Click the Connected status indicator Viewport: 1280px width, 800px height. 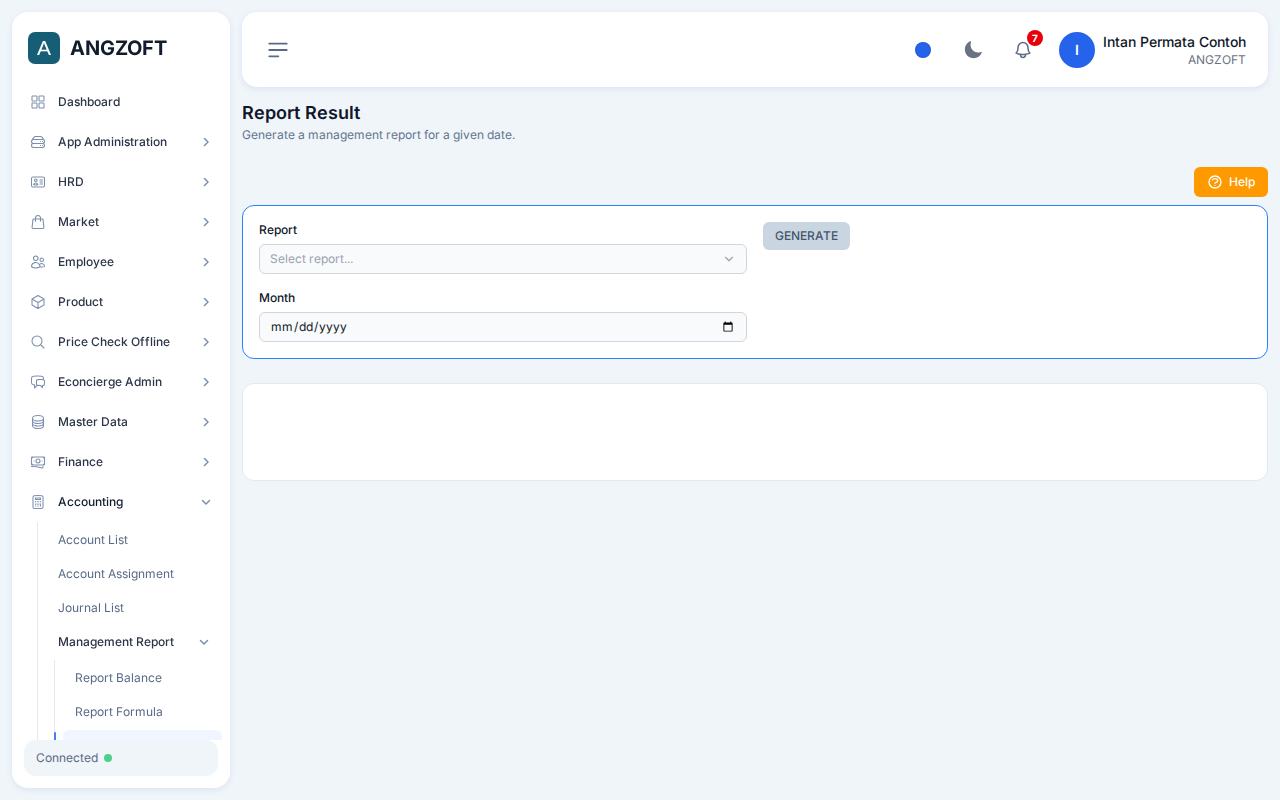[x=121, y=758]
